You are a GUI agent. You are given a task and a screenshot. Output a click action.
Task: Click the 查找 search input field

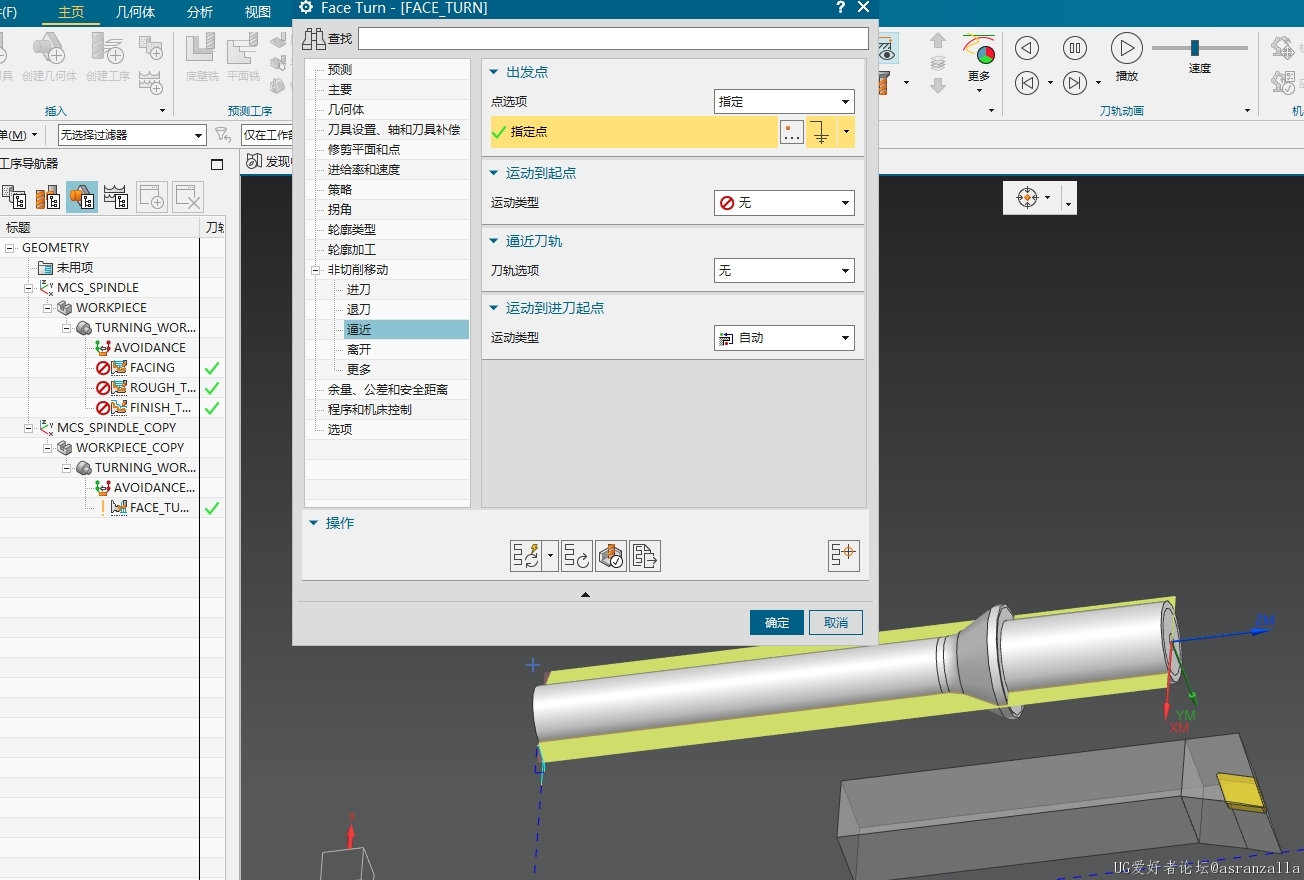613,38
